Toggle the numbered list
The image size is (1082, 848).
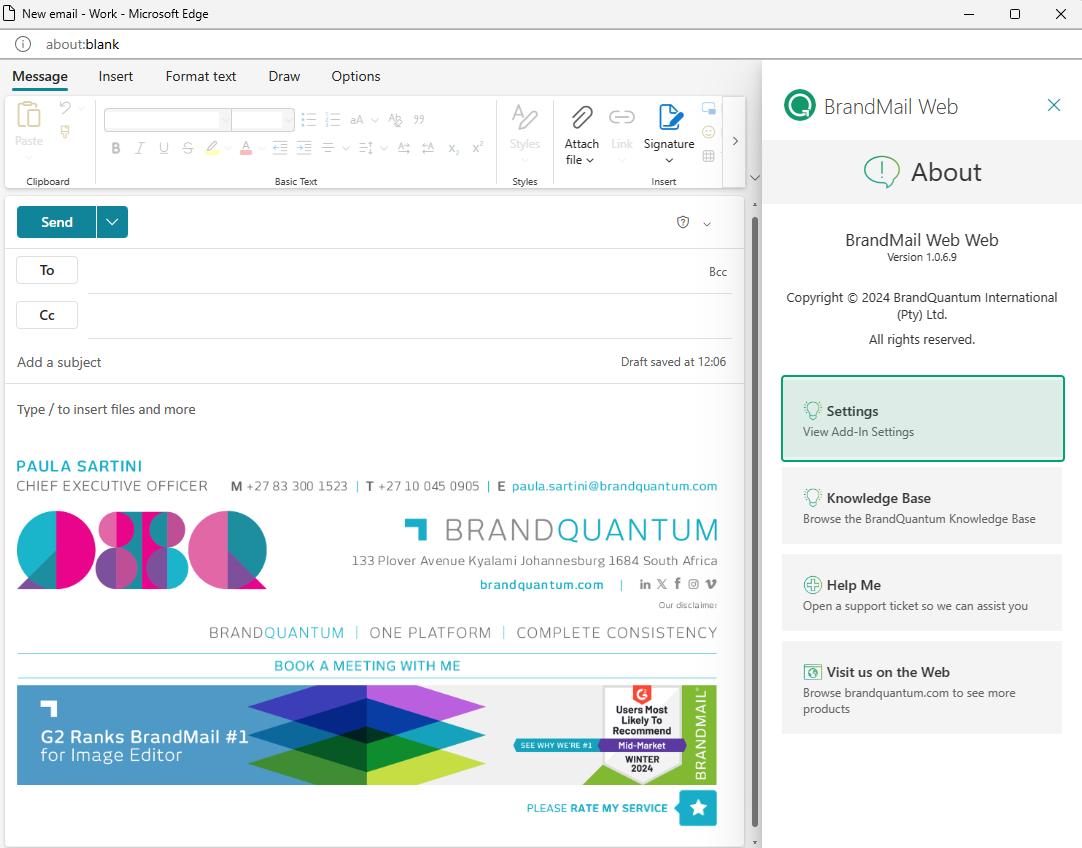pos(333,119)
